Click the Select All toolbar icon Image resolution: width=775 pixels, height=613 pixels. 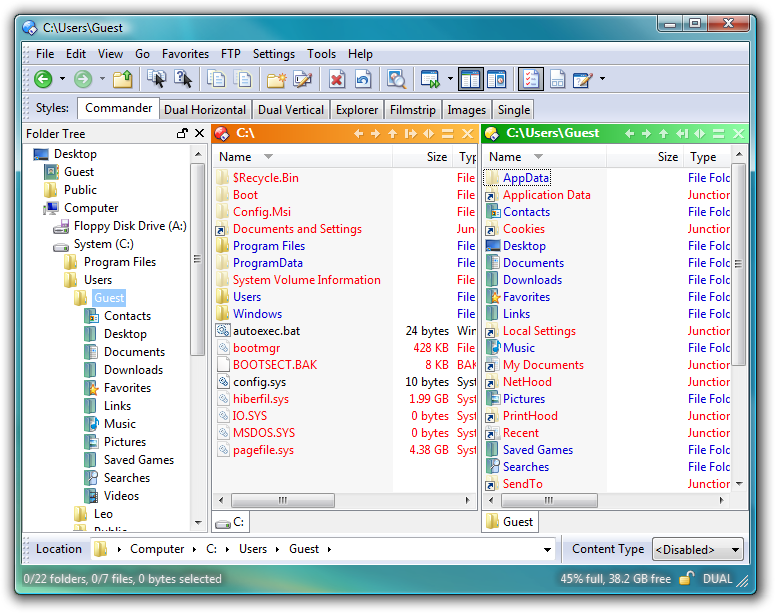click(156, 79)
